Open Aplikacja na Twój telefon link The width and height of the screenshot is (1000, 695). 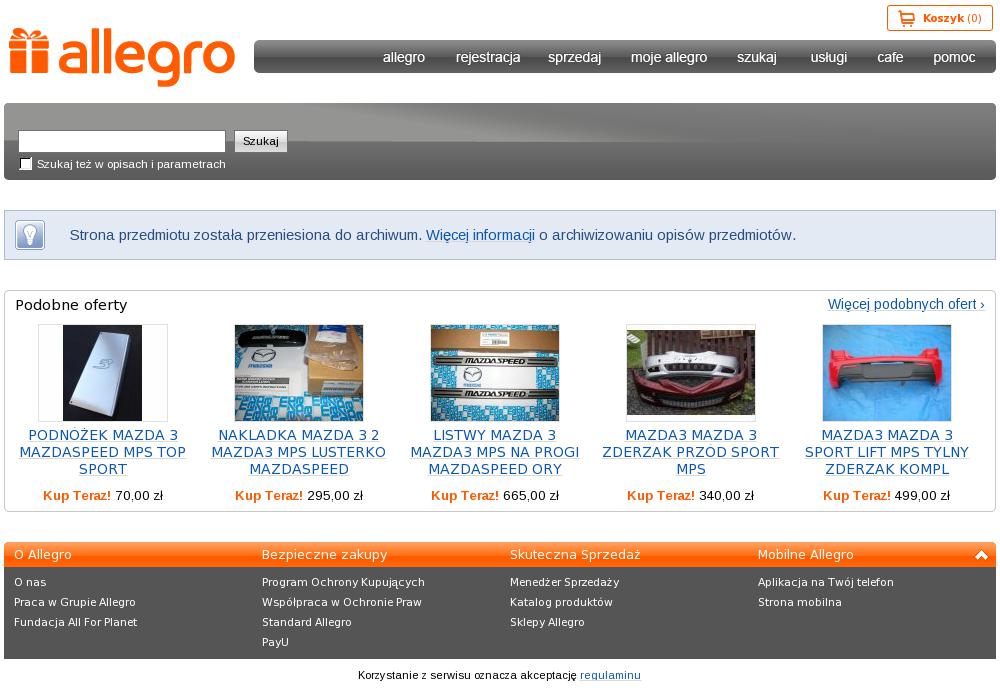826,582
